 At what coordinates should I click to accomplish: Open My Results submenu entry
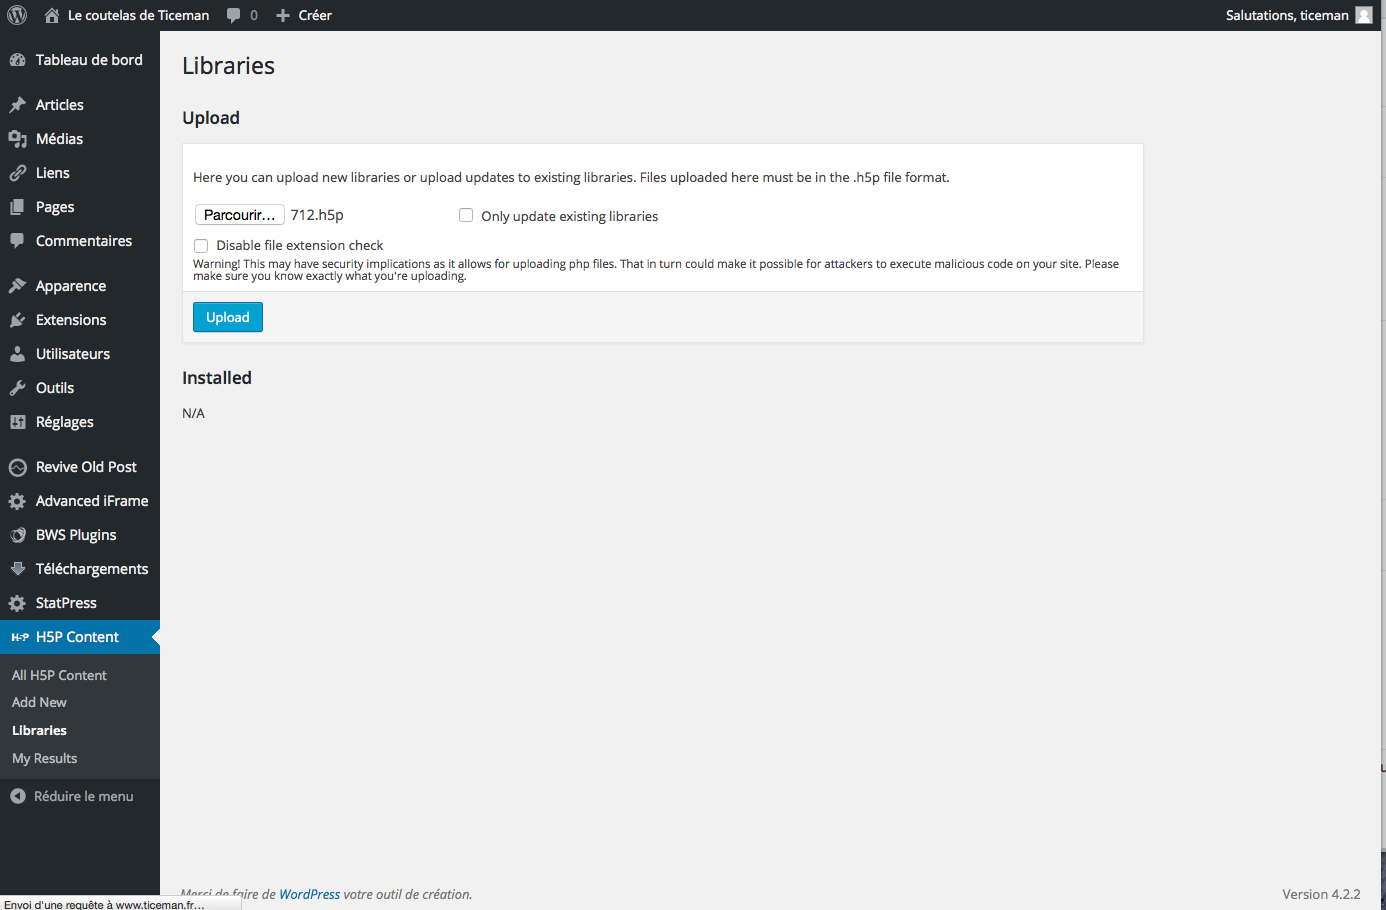pos(44,758)
